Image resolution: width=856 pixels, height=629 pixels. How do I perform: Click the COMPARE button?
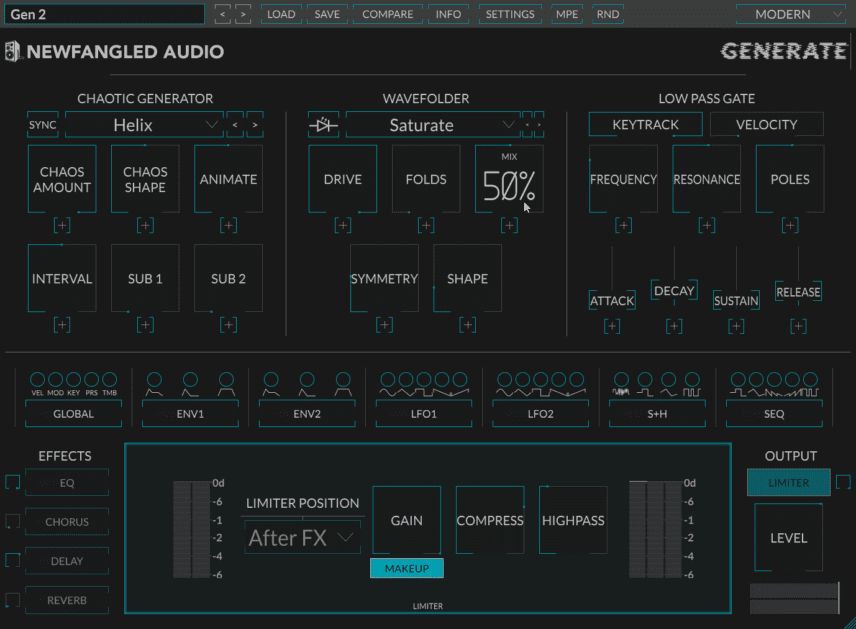388,14
